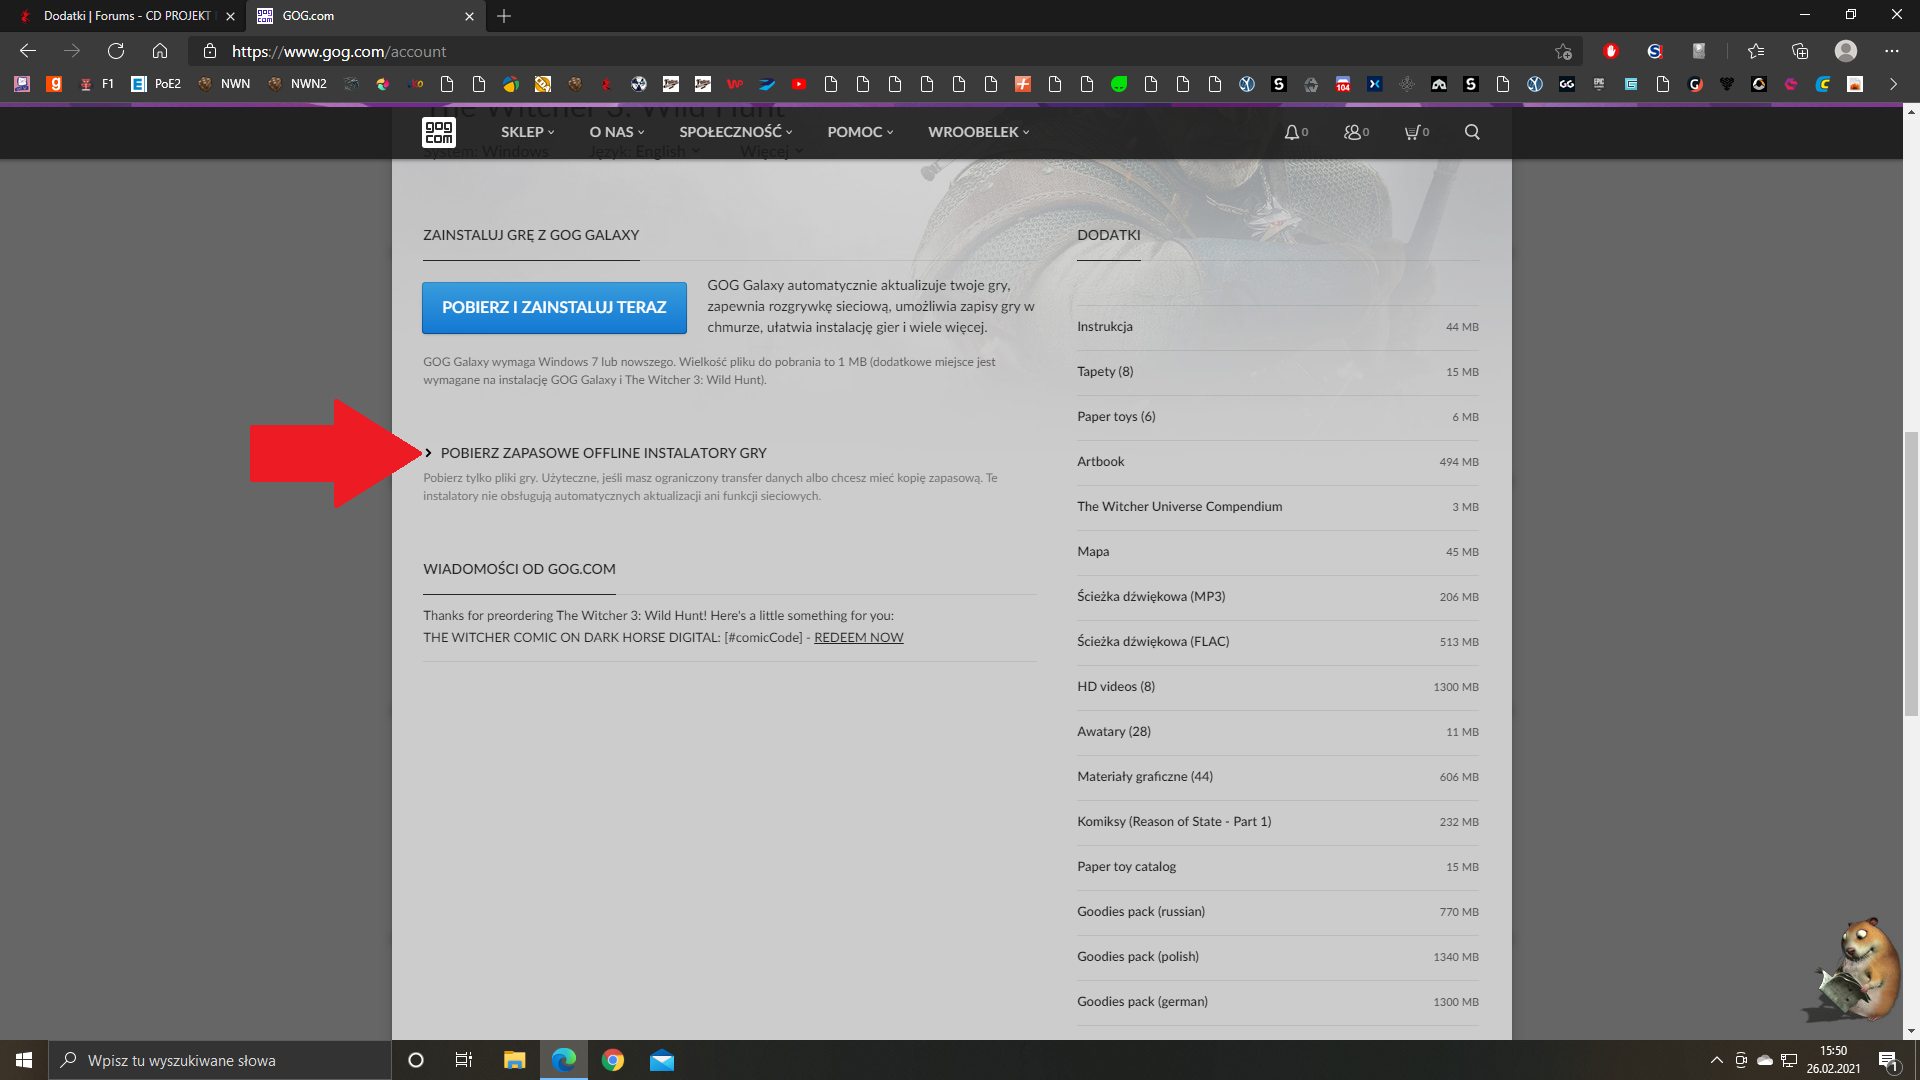Download the Instrukcja extra
Screen dimensions: 1920x1080
pyautogui.click(x=1277, y=327)
